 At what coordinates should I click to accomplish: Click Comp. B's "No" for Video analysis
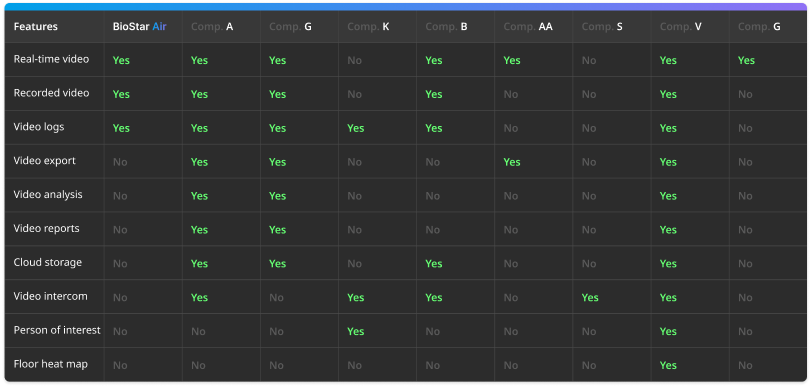[432, 196]
